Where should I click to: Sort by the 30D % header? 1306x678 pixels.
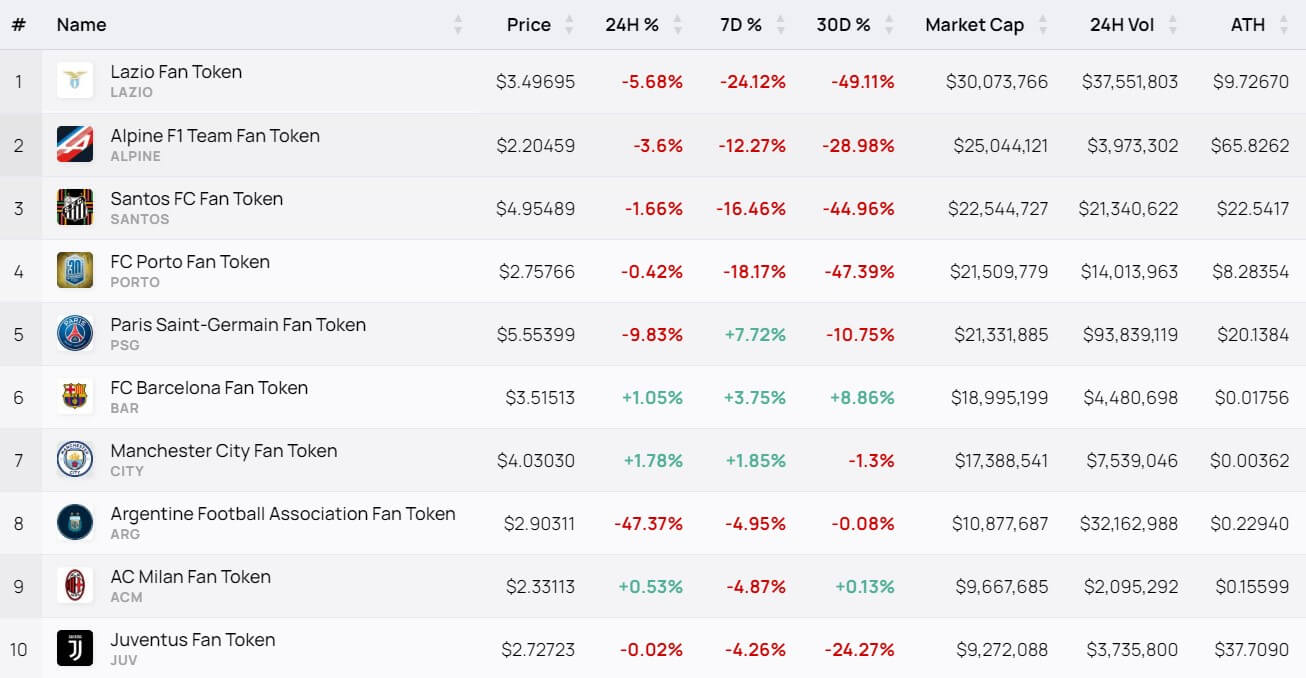pyautogui.click(x=842, y=25)
